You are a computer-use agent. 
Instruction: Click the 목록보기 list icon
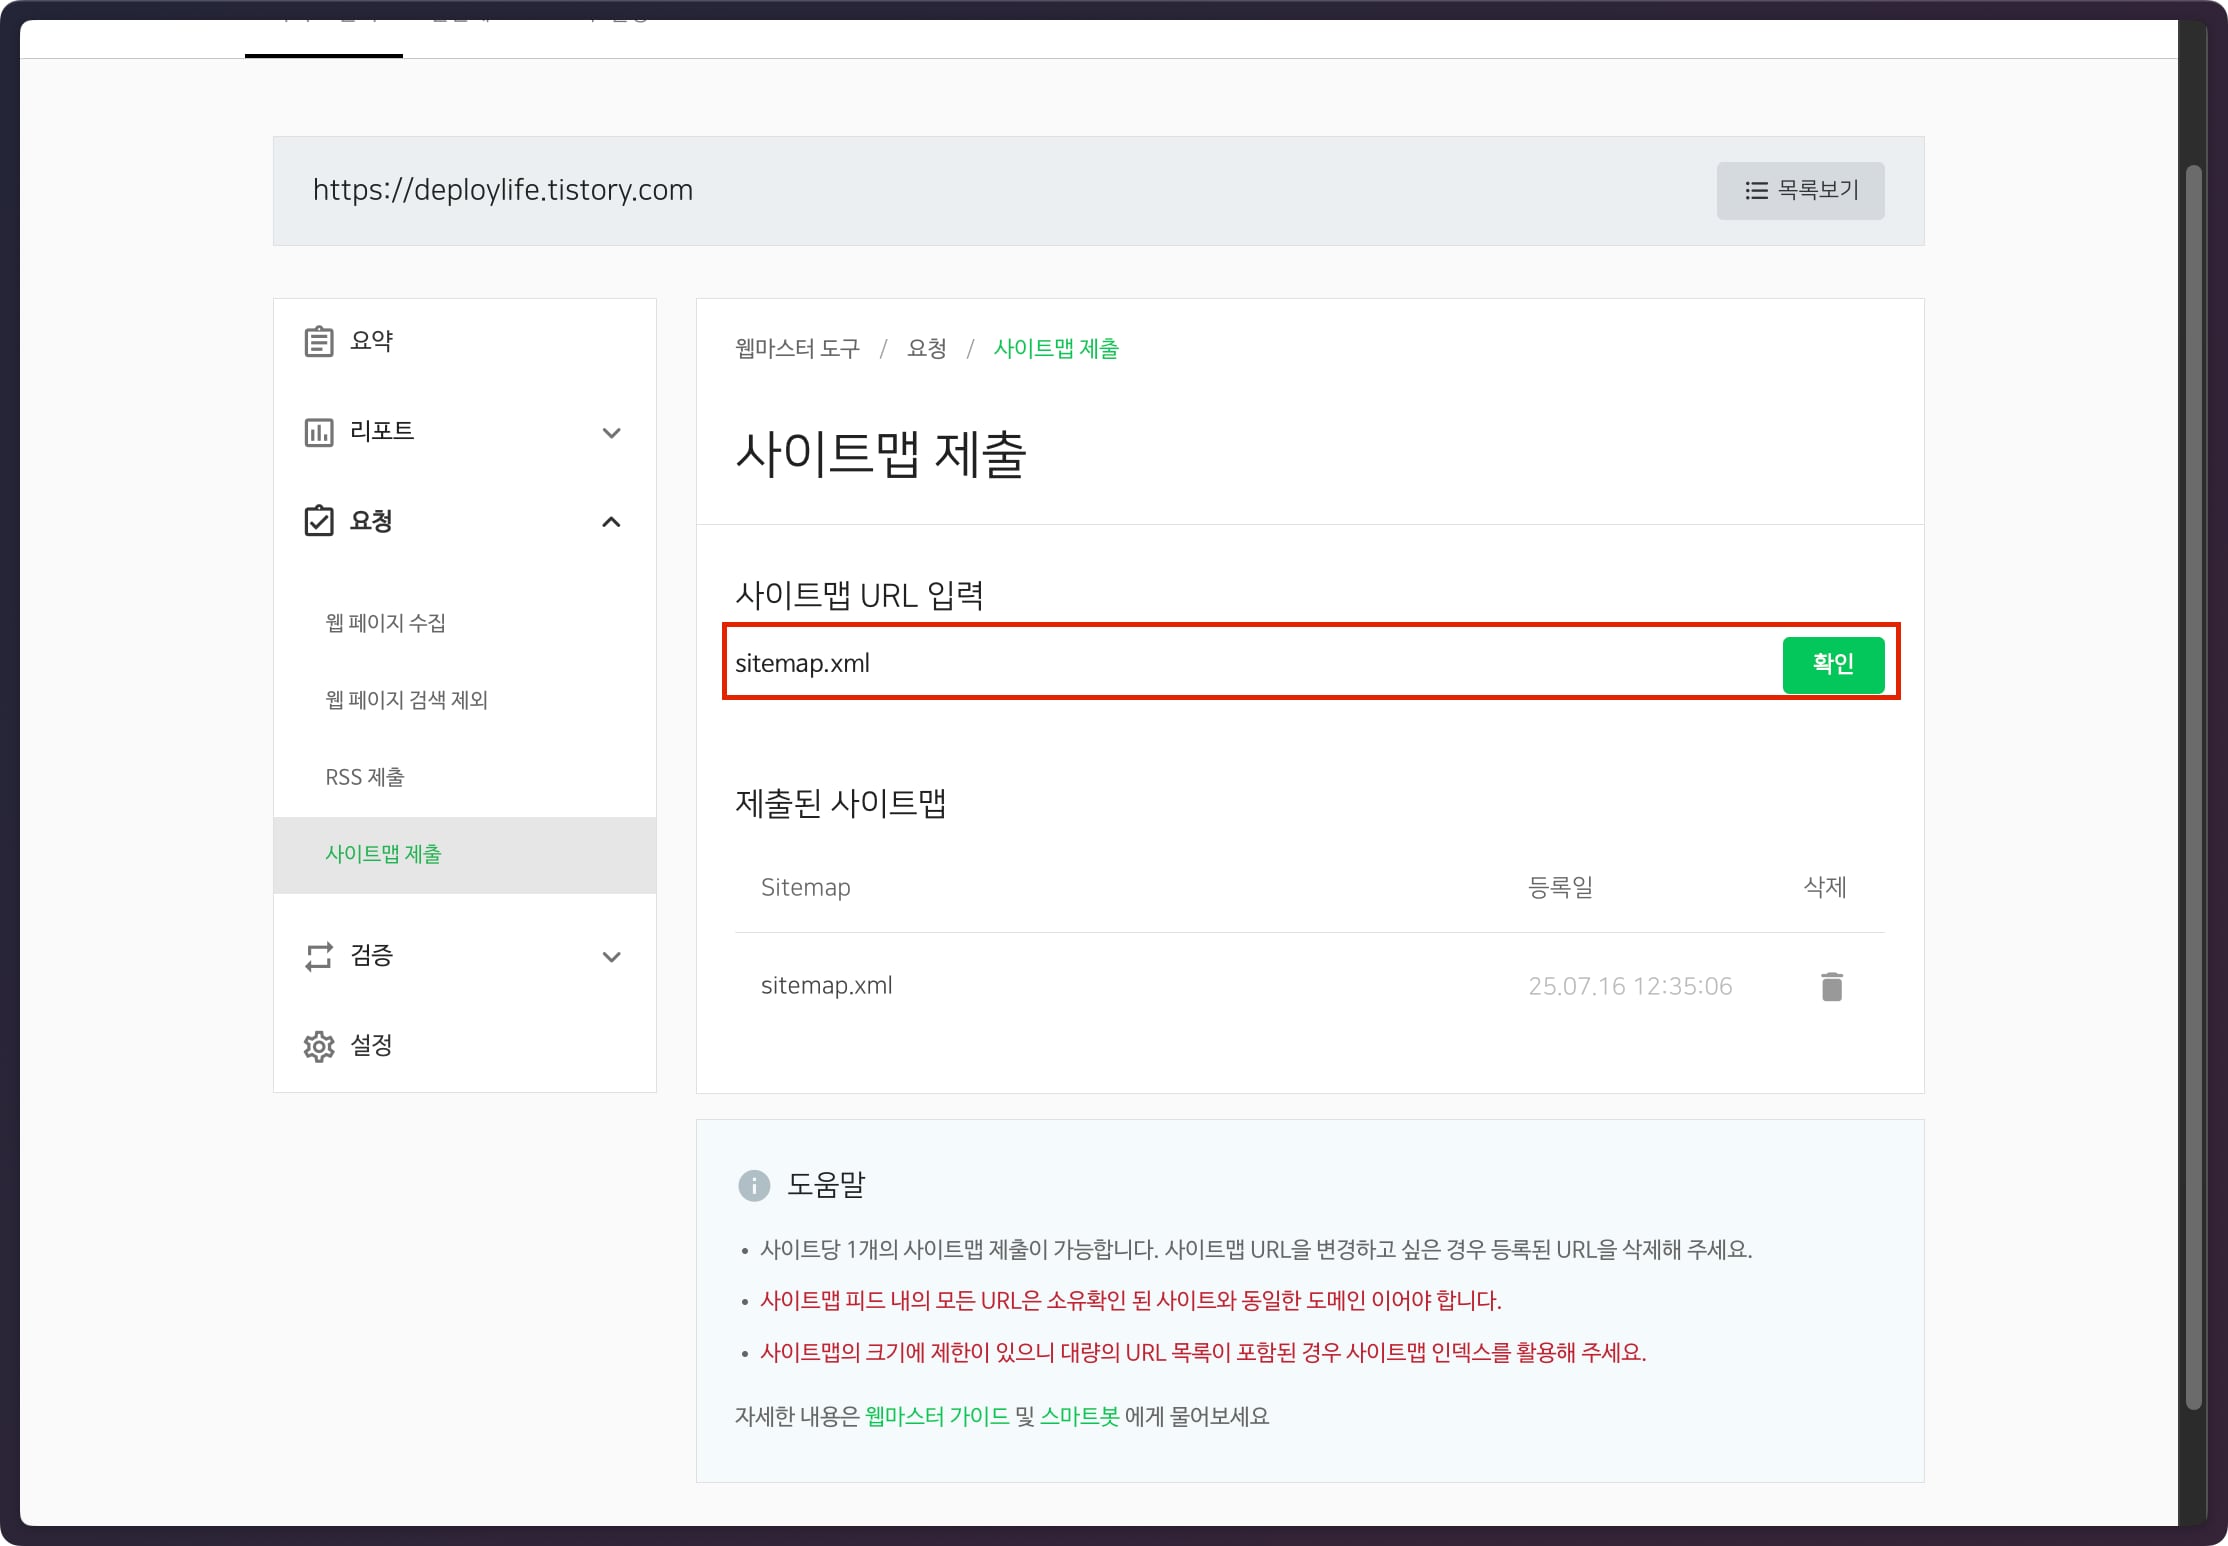pos(1757,190)
